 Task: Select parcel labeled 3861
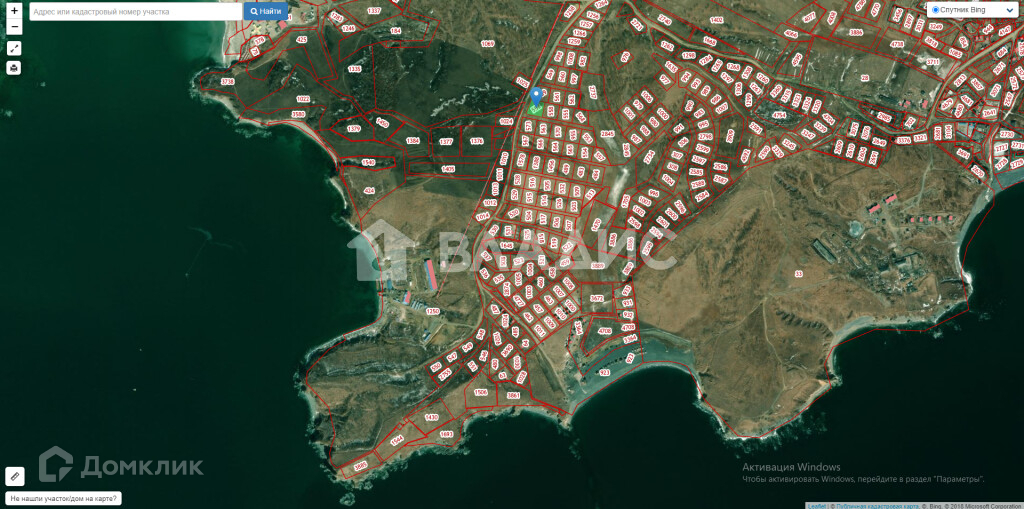514,395
